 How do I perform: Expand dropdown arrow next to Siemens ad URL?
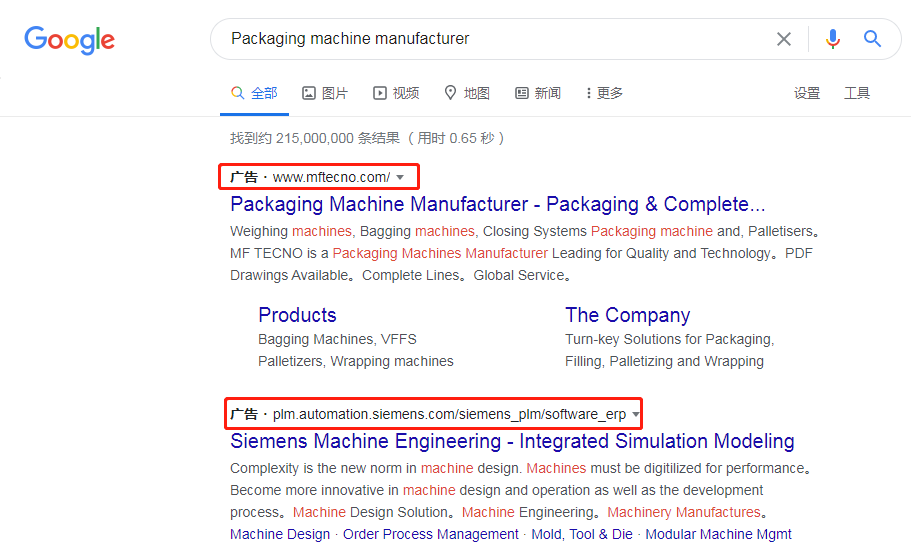coord(636,414)
